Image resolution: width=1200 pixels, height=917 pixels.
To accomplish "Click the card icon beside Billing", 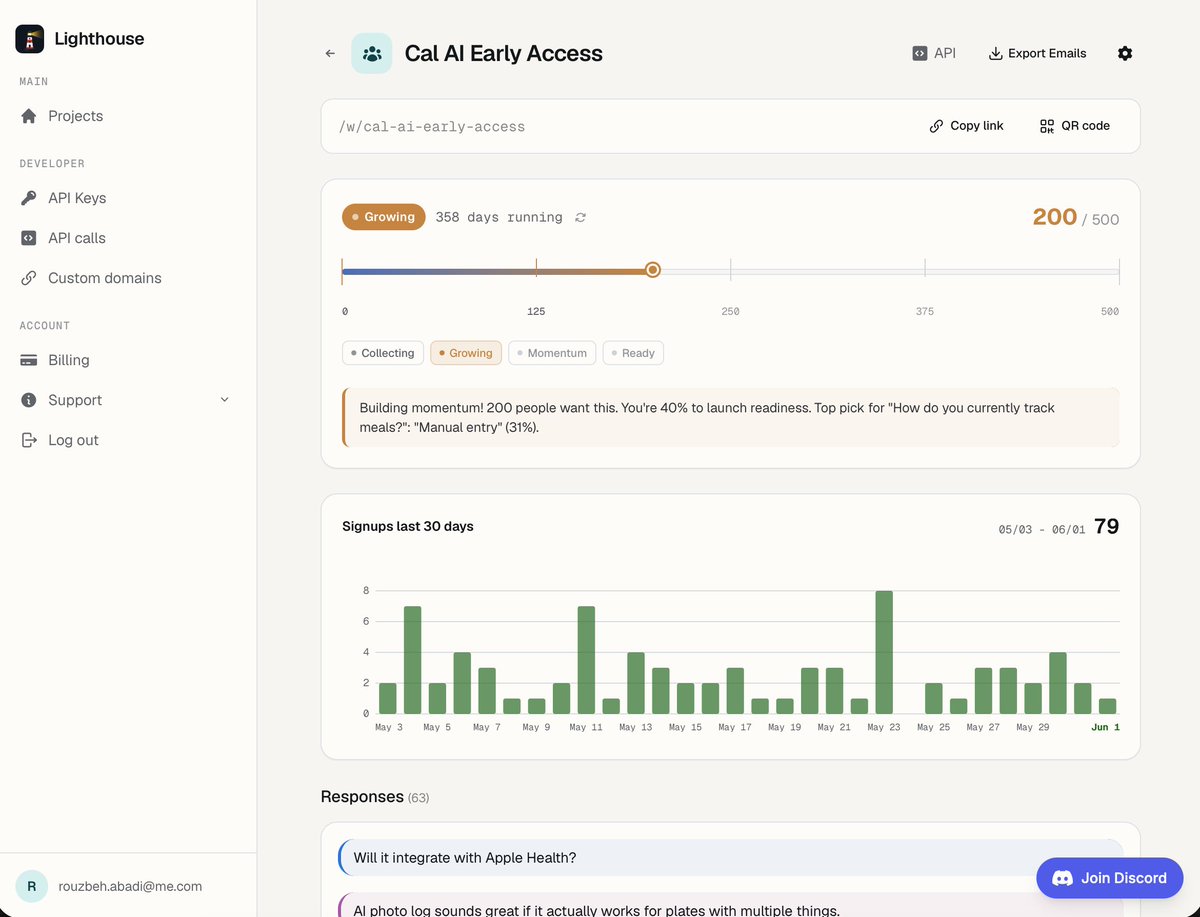I will (x=29, y=360).
